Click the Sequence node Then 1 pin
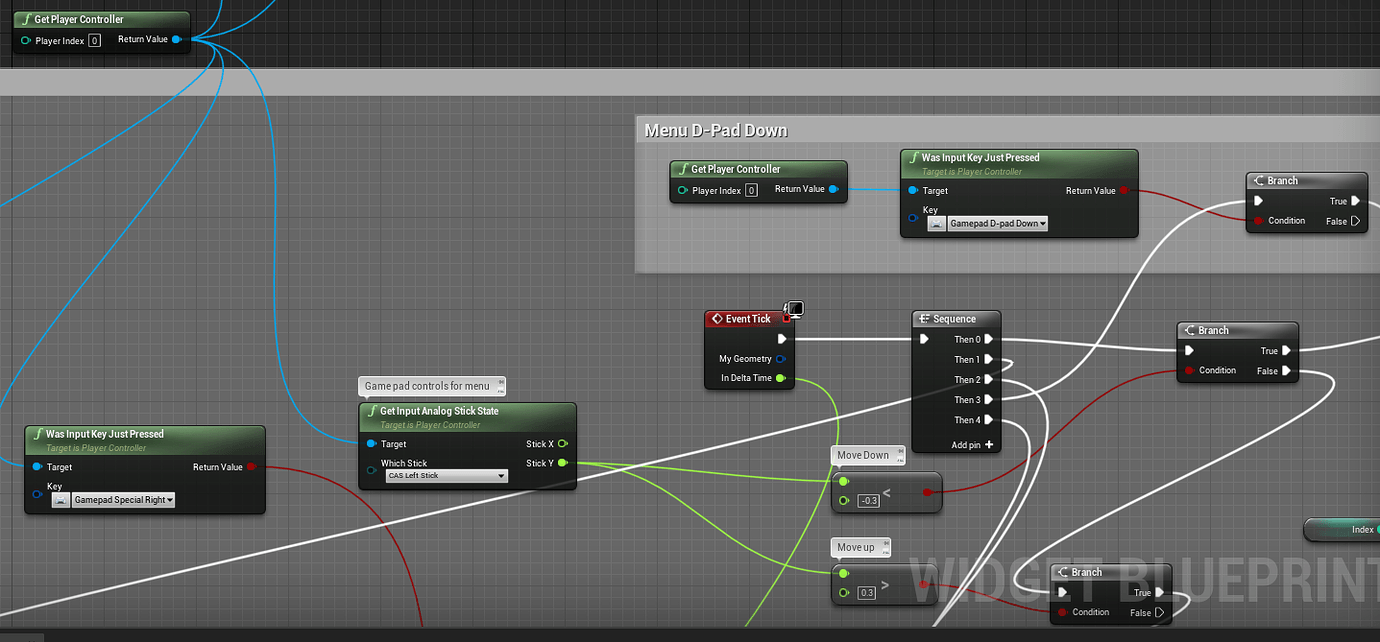1380x642 pixels. point(988,359)
